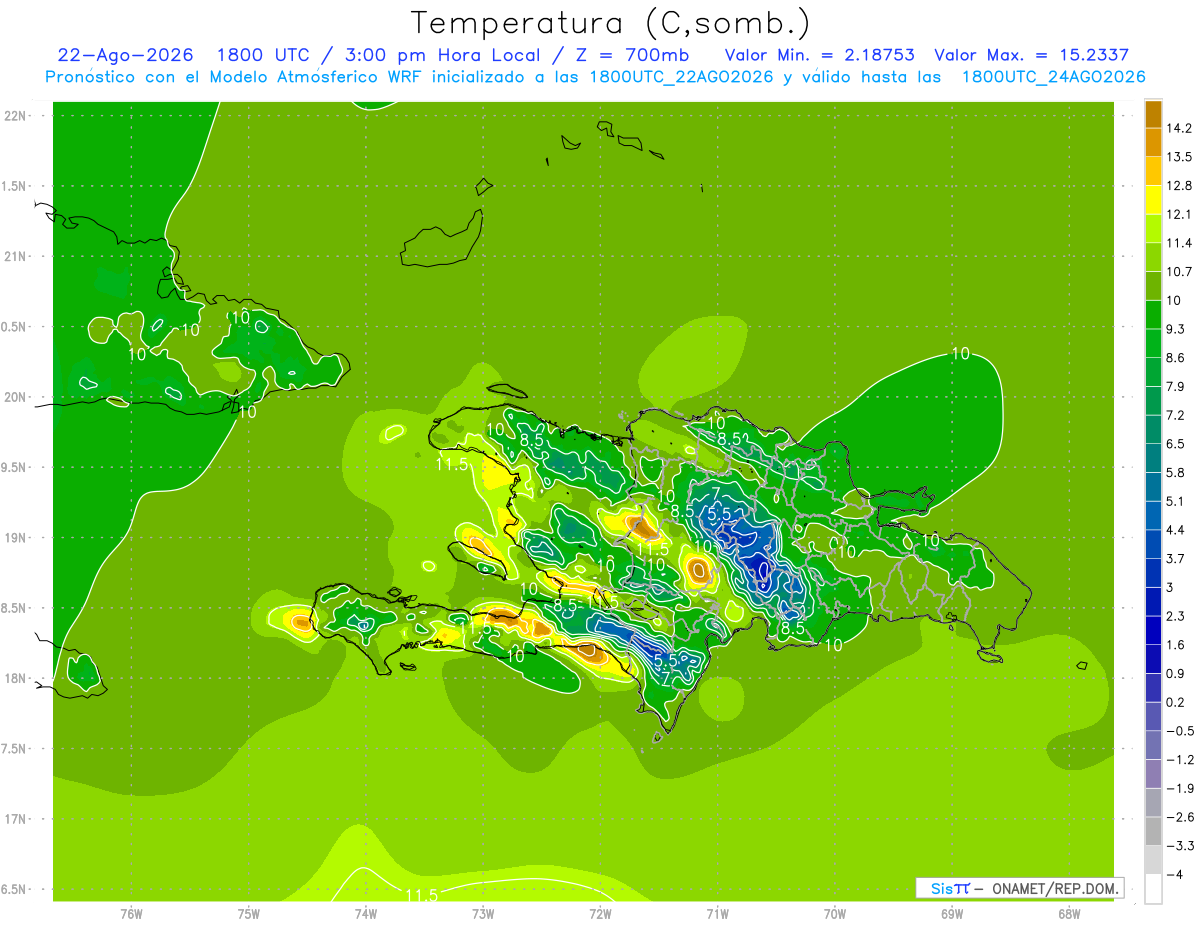Select the date text "22-Ago-2026"
The image size is (1200, 927).
(125, 55)
